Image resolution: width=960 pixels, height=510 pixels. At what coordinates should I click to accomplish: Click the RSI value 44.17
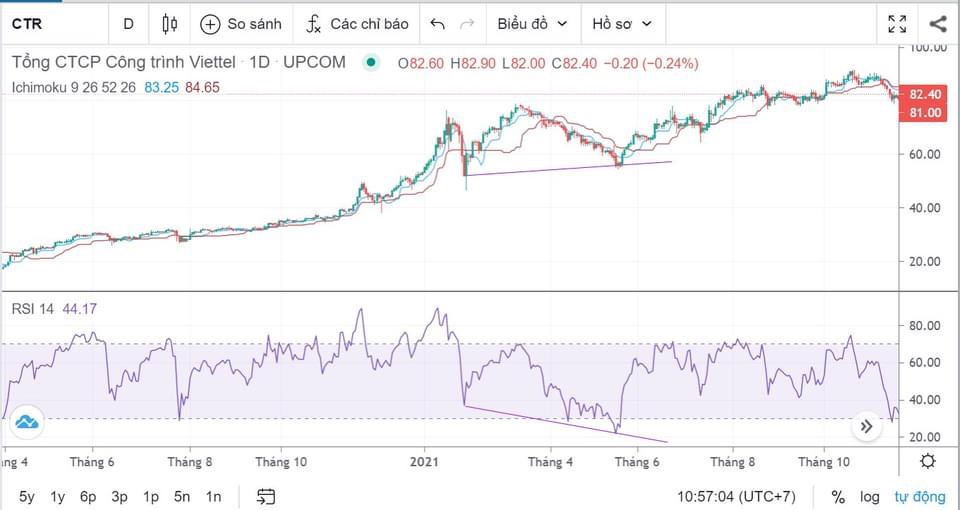pos(79,309)
